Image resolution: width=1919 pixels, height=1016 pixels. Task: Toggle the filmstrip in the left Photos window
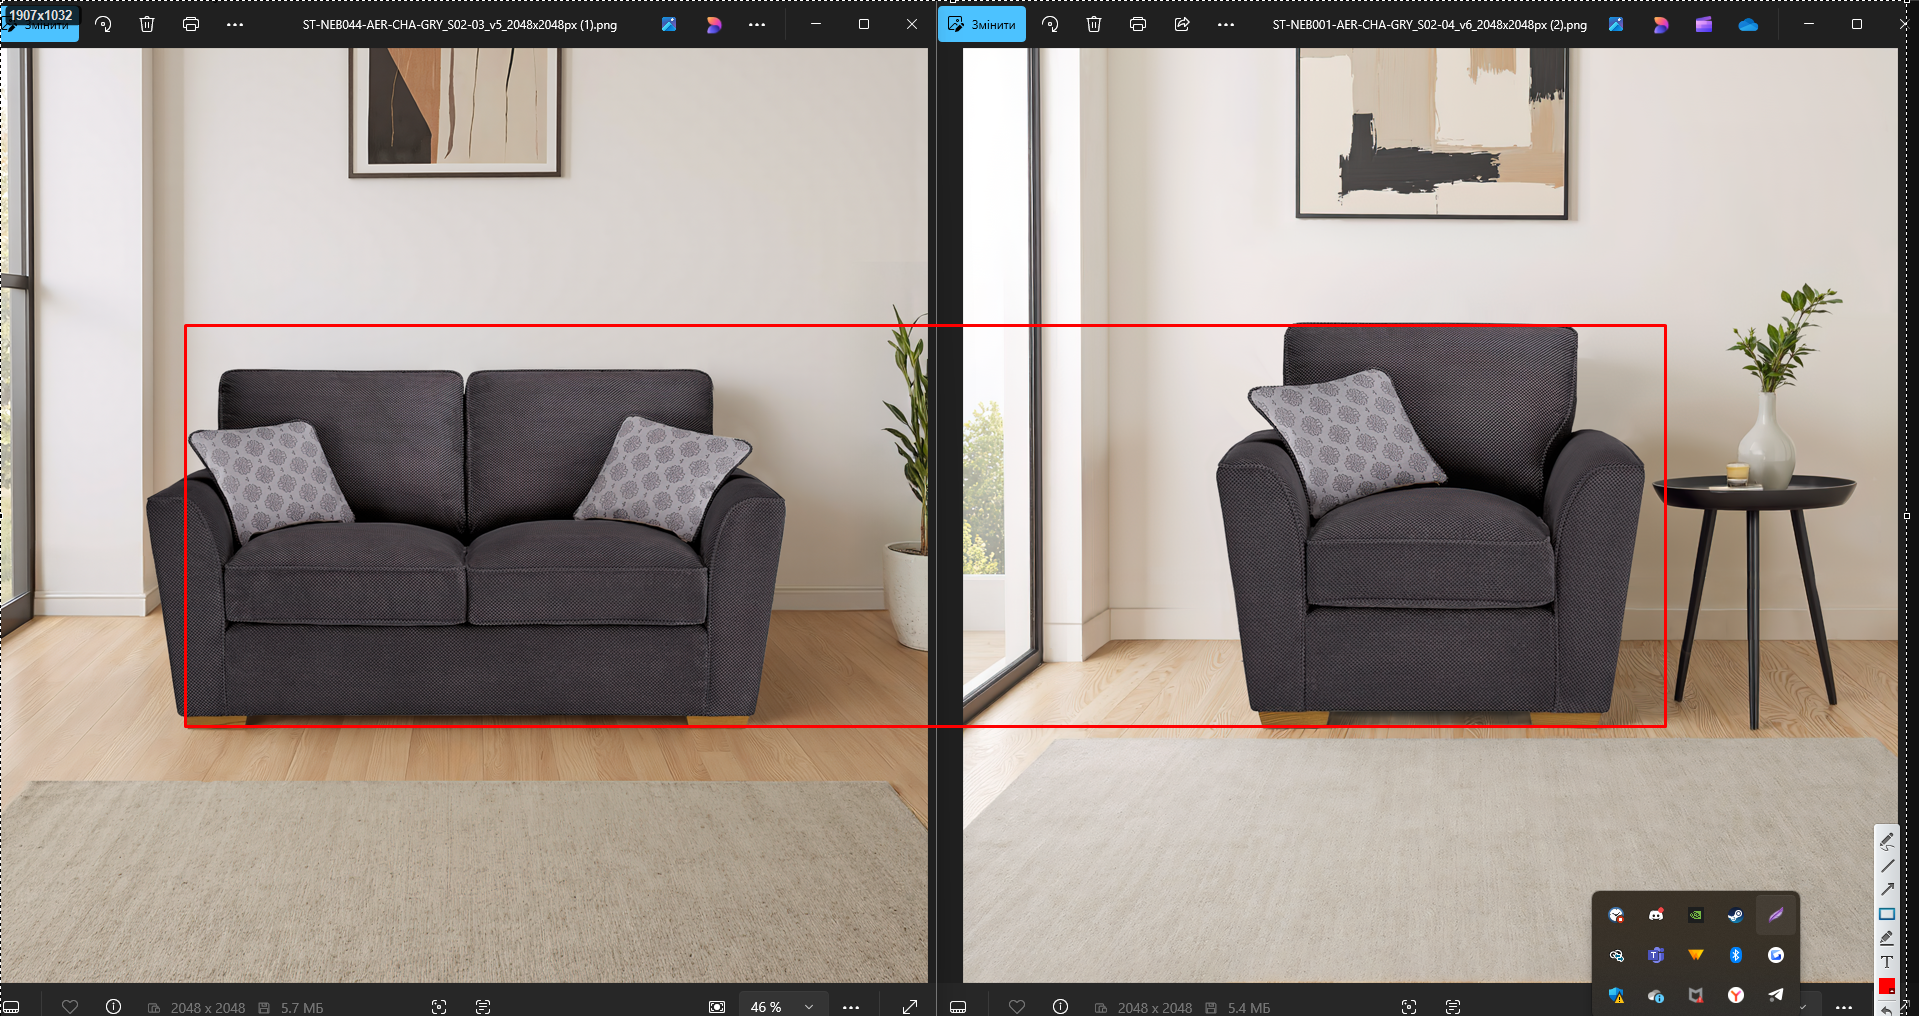[11, 1007]
